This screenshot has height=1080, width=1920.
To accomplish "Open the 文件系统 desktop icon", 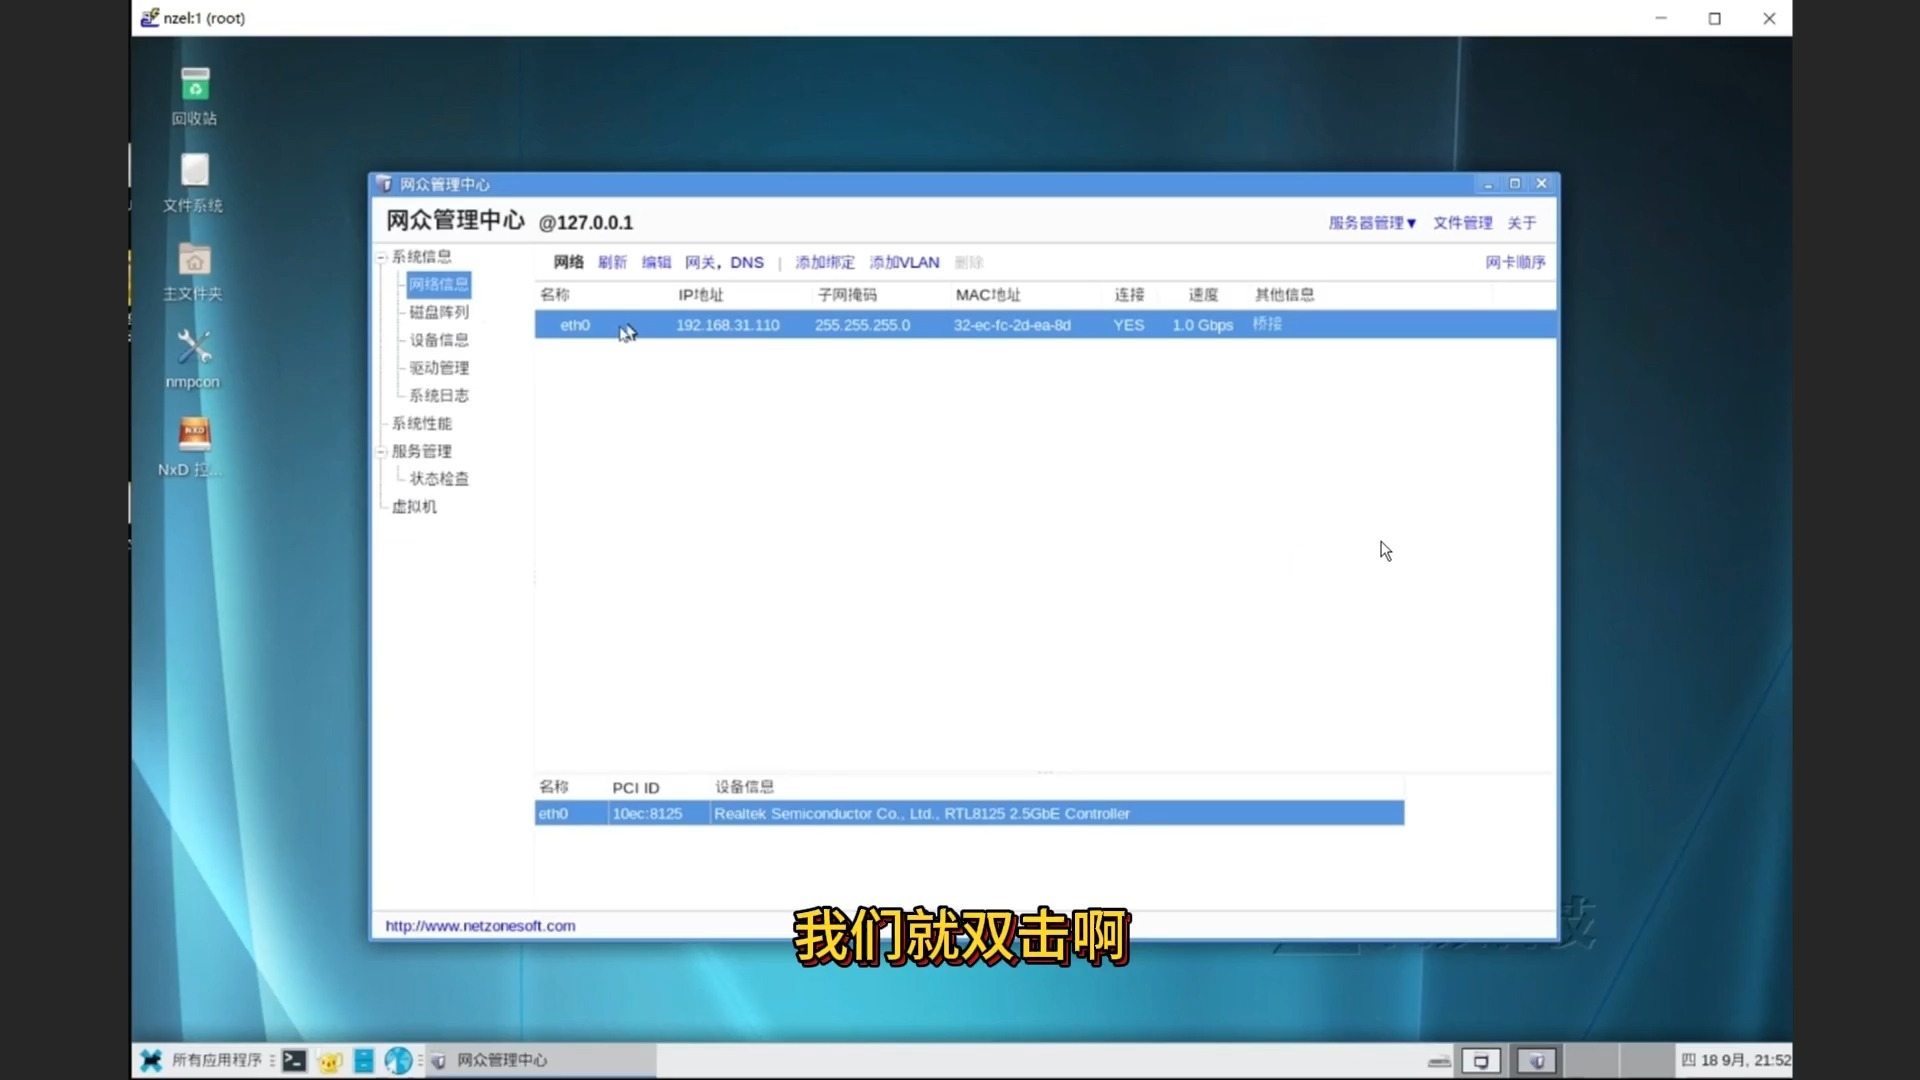I will point(195,172).
